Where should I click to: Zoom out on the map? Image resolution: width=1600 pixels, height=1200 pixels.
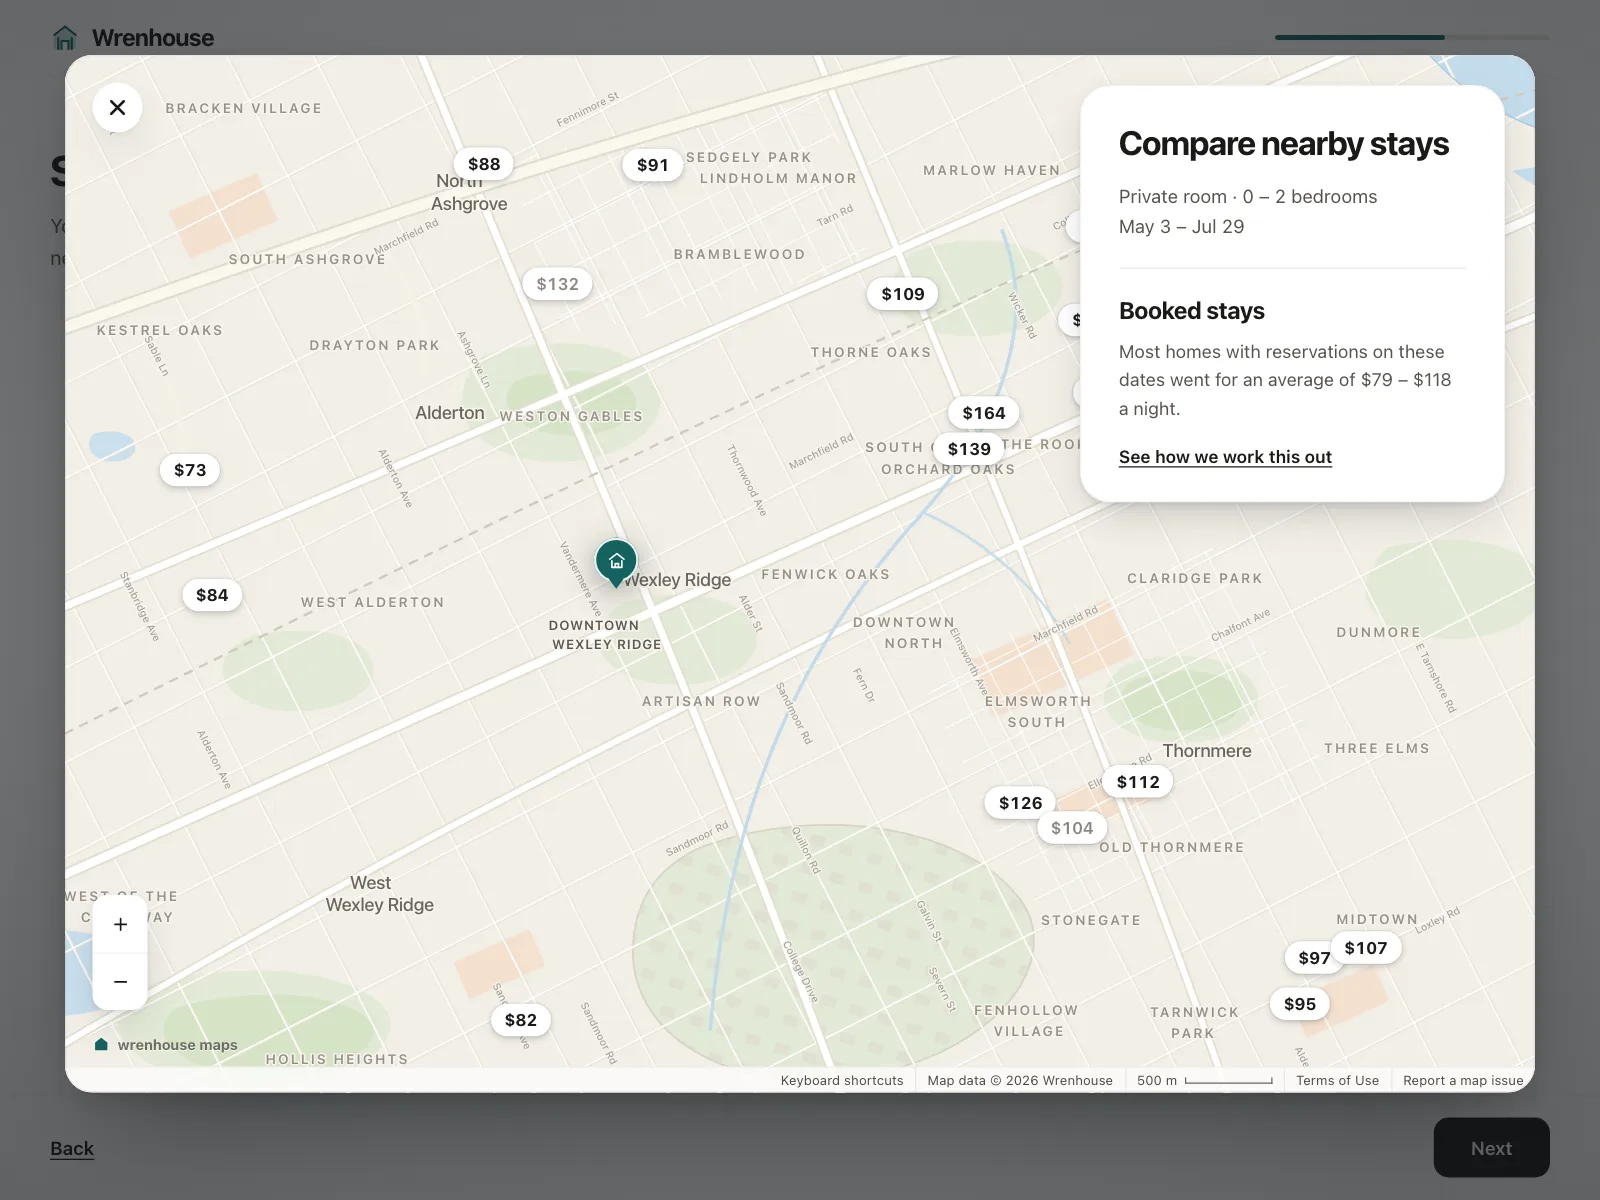coord(120,981)
